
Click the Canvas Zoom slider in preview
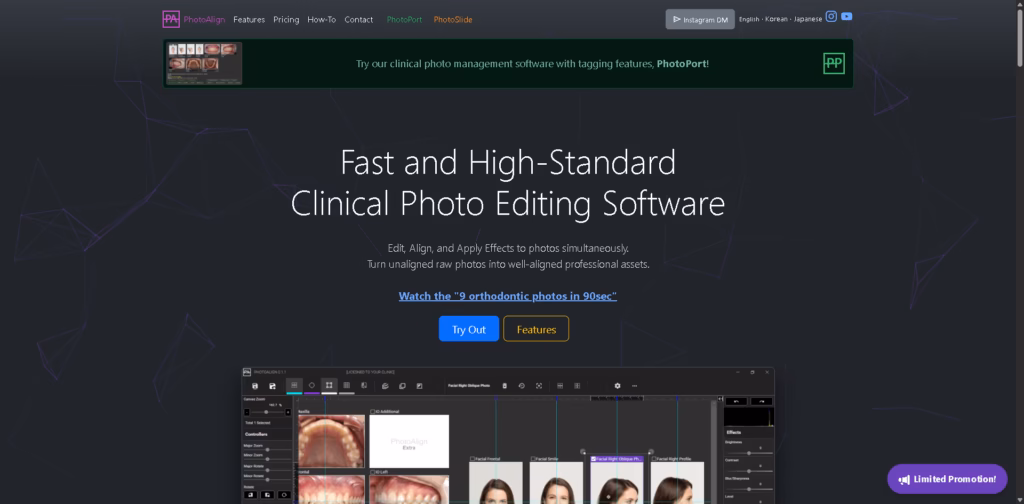267,413
